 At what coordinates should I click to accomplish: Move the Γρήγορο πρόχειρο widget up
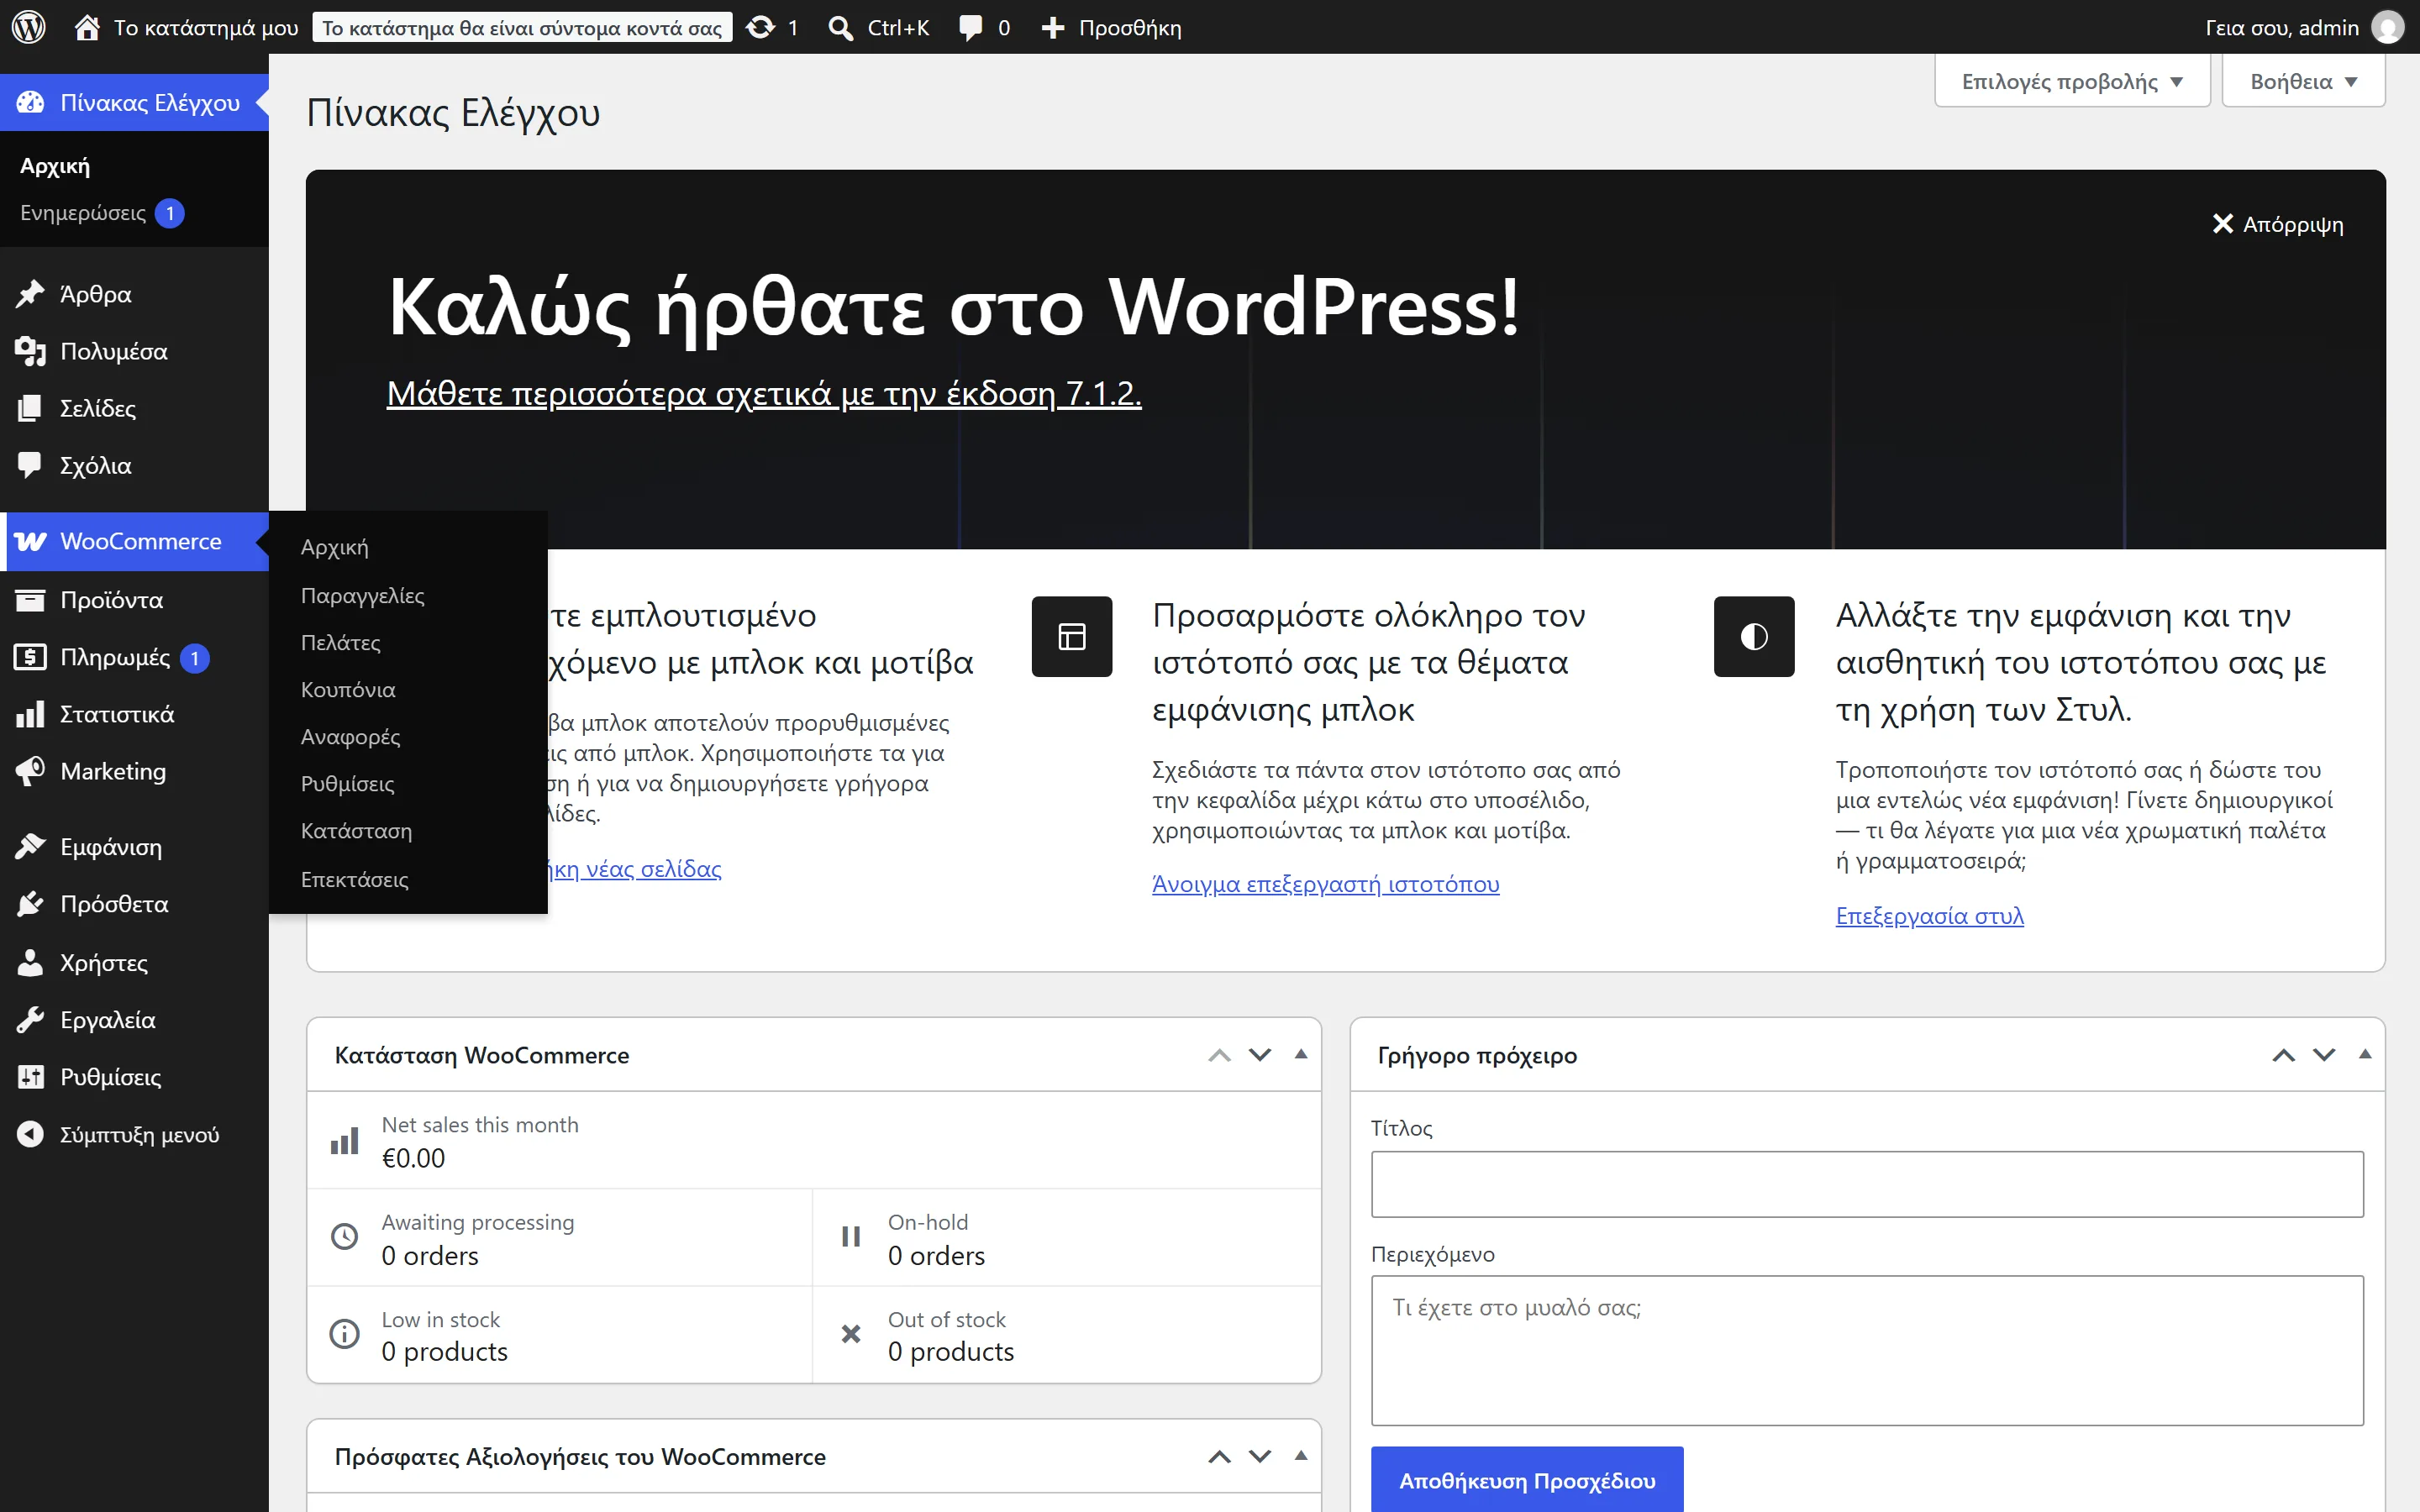click(x=2283, y=1055)
